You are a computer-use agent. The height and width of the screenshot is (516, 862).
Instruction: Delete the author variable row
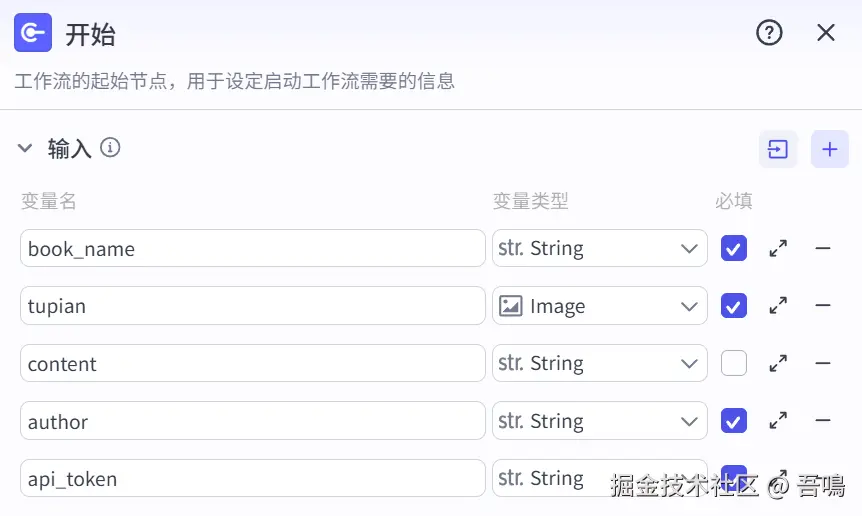pos(823,421)
